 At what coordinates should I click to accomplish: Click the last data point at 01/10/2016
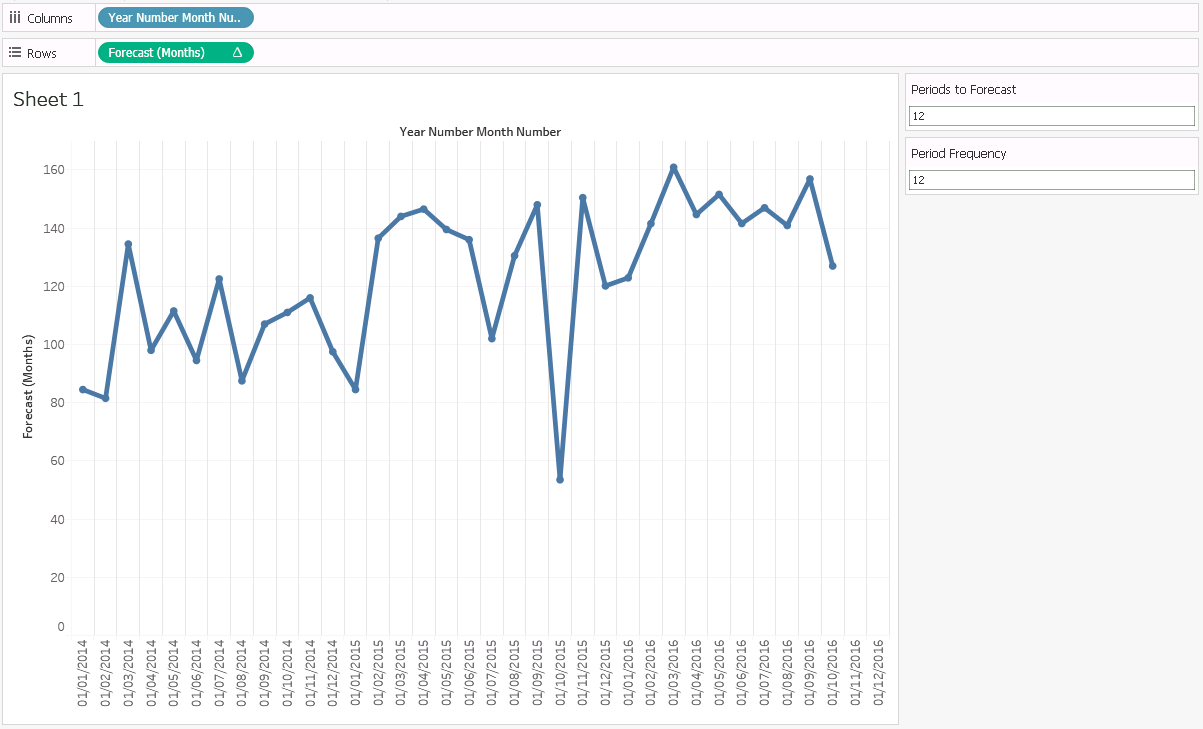[833, 266]
